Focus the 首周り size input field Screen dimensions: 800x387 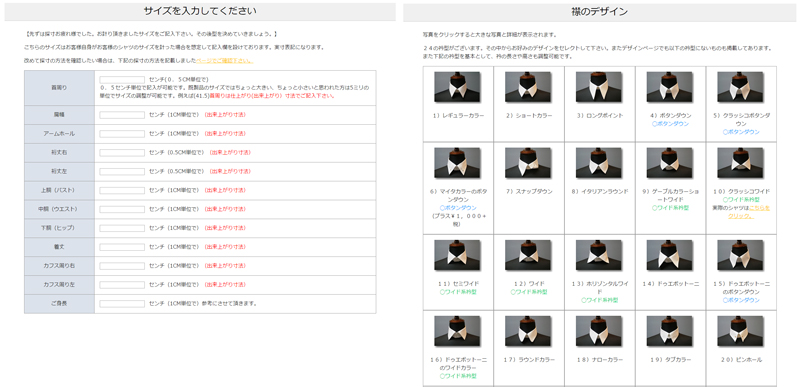tap(122, 80)
